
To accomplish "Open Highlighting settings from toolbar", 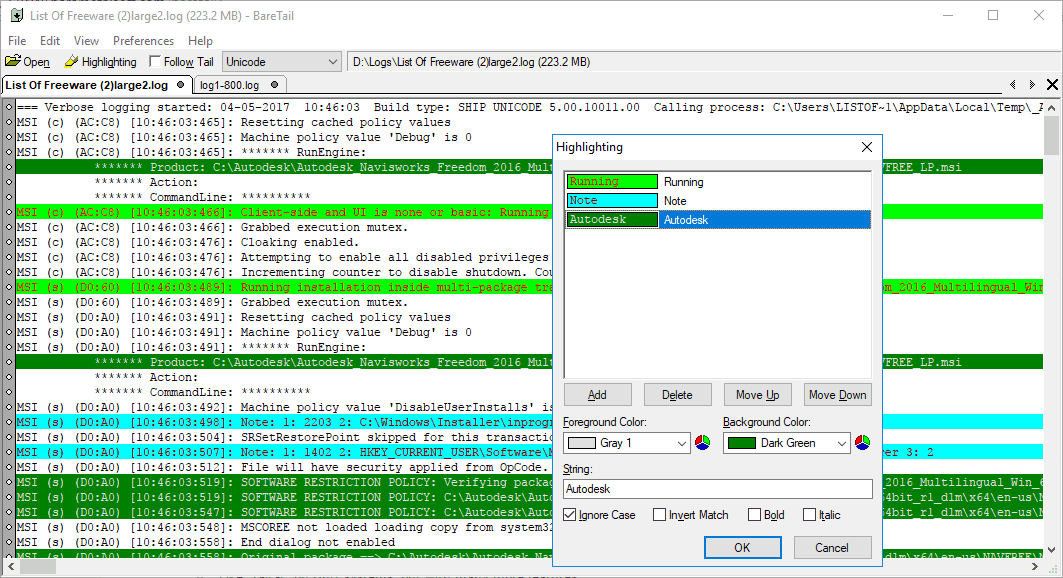I will pyautogui.click(x=100, y=62).
